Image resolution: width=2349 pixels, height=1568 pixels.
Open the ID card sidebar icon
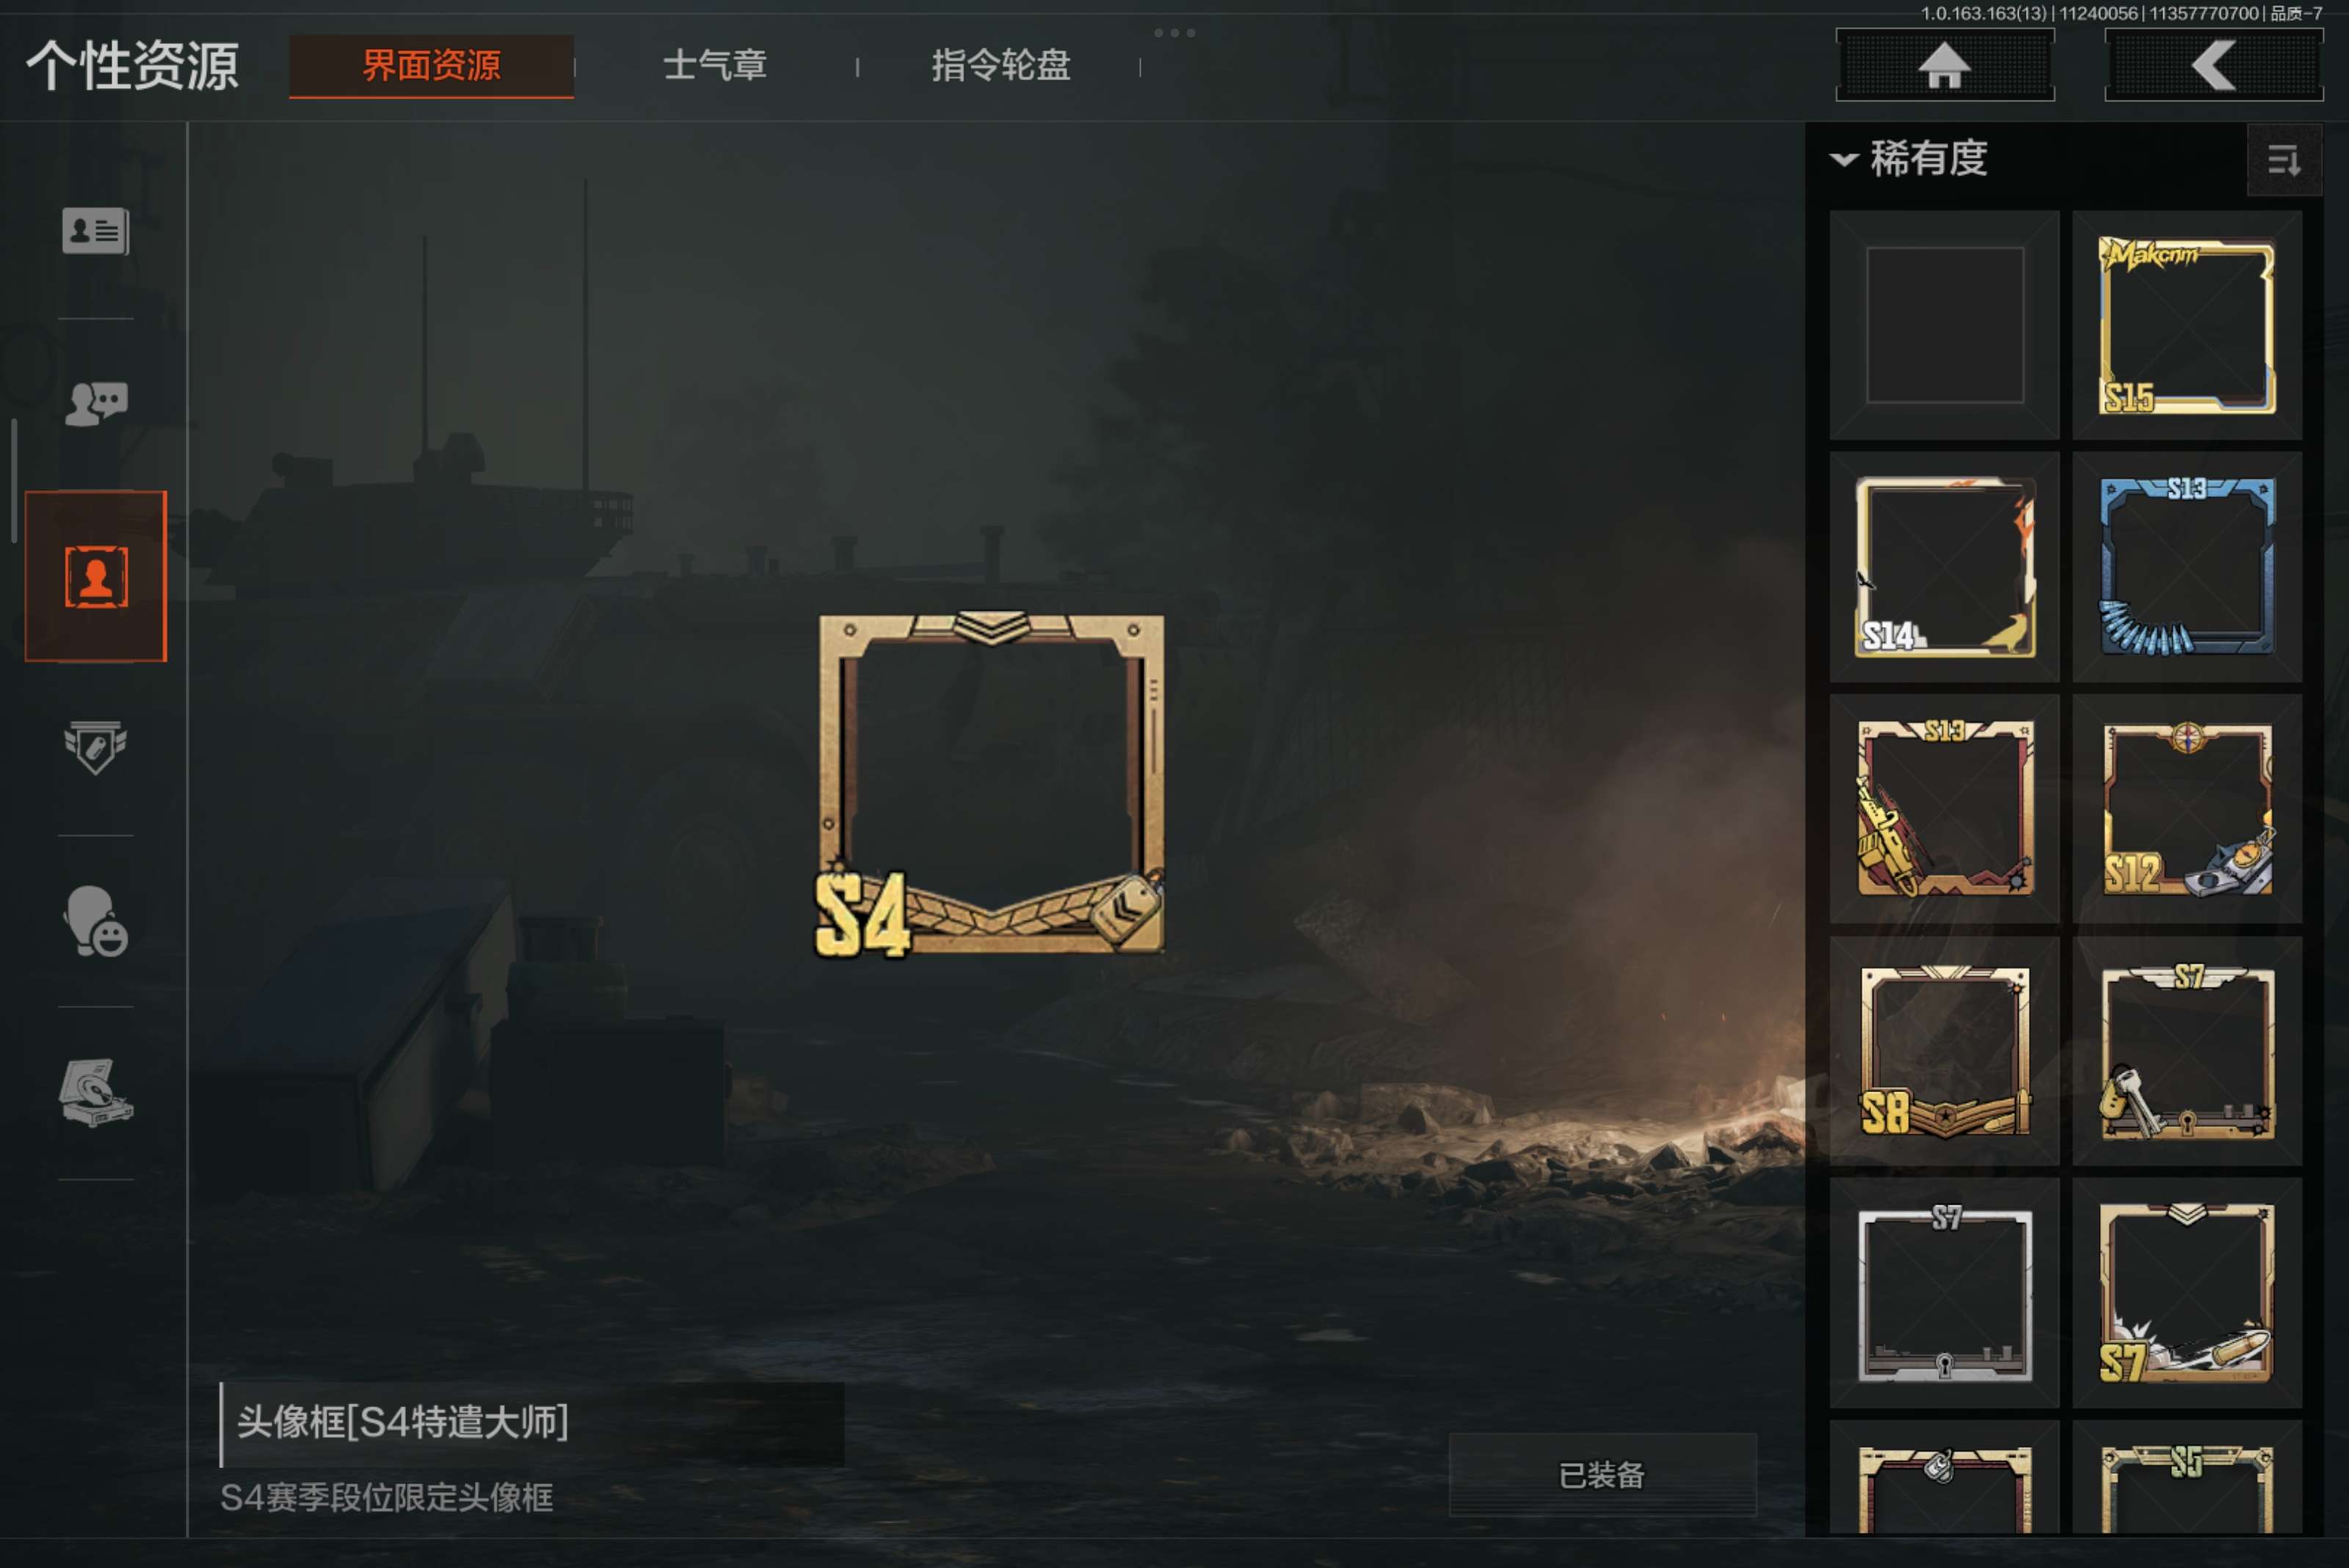[95, 231]
